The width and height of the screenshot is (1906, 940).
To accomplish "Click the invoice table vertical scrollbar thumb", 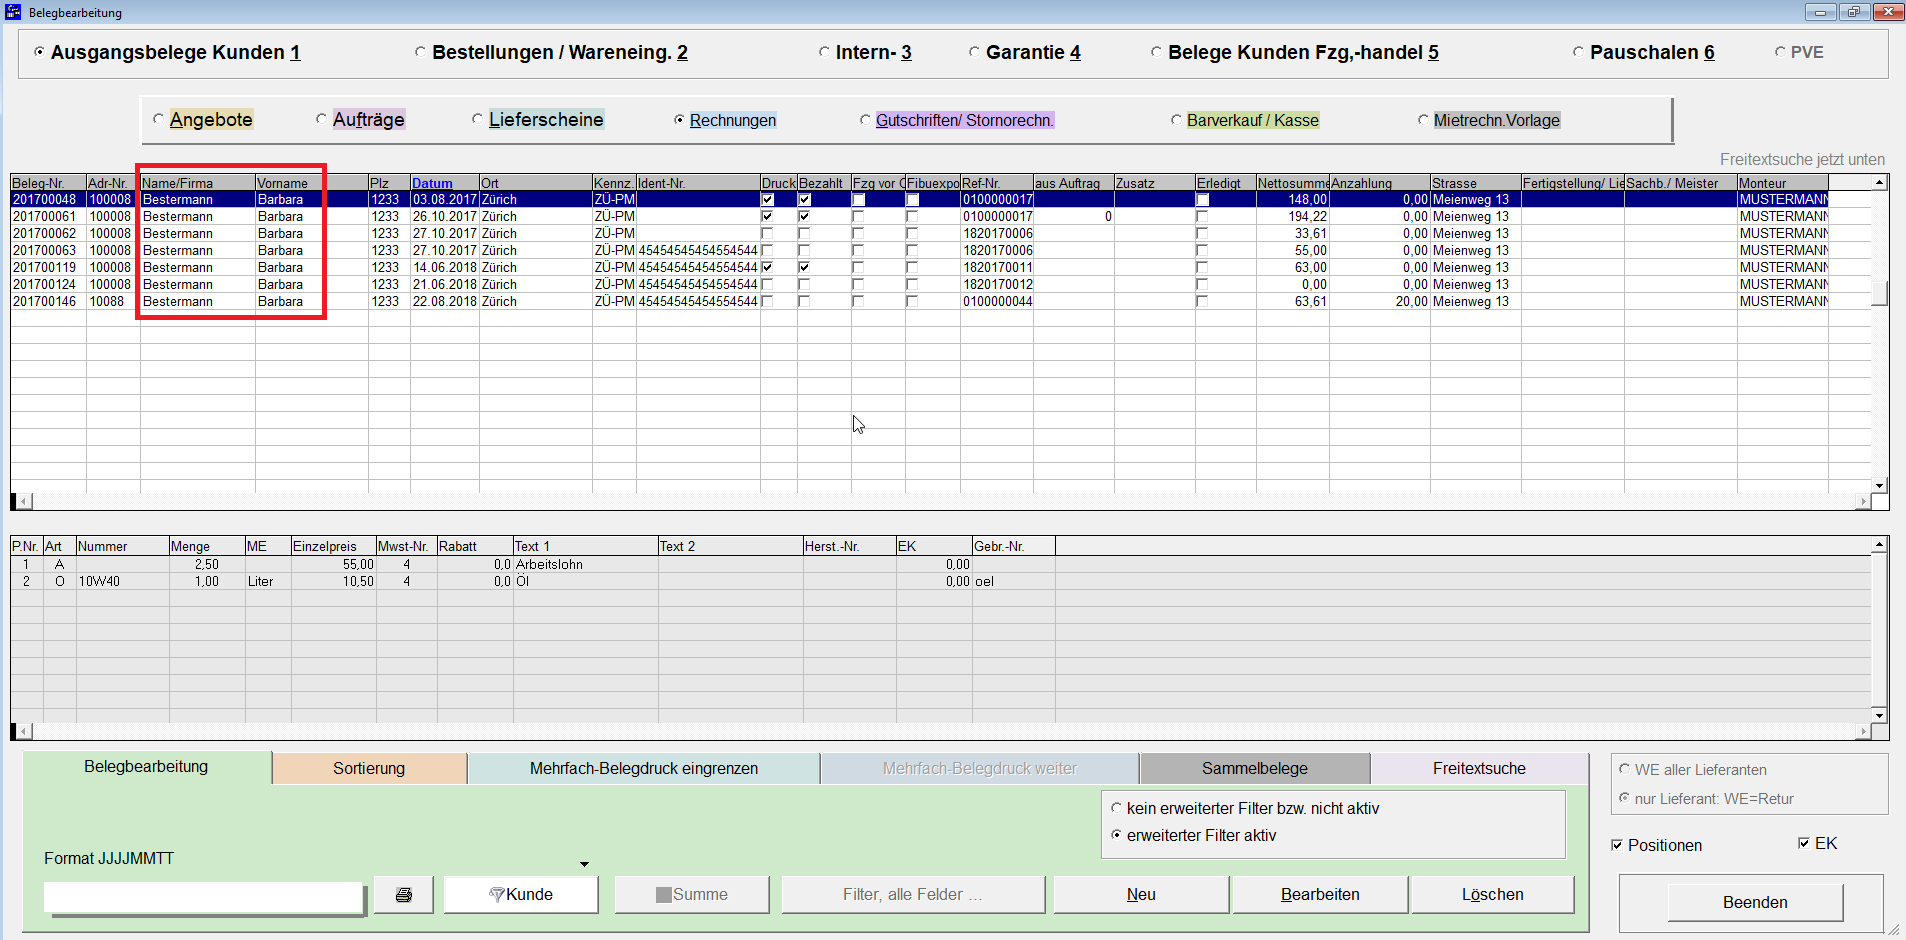I will click(x=1880, y=293).
